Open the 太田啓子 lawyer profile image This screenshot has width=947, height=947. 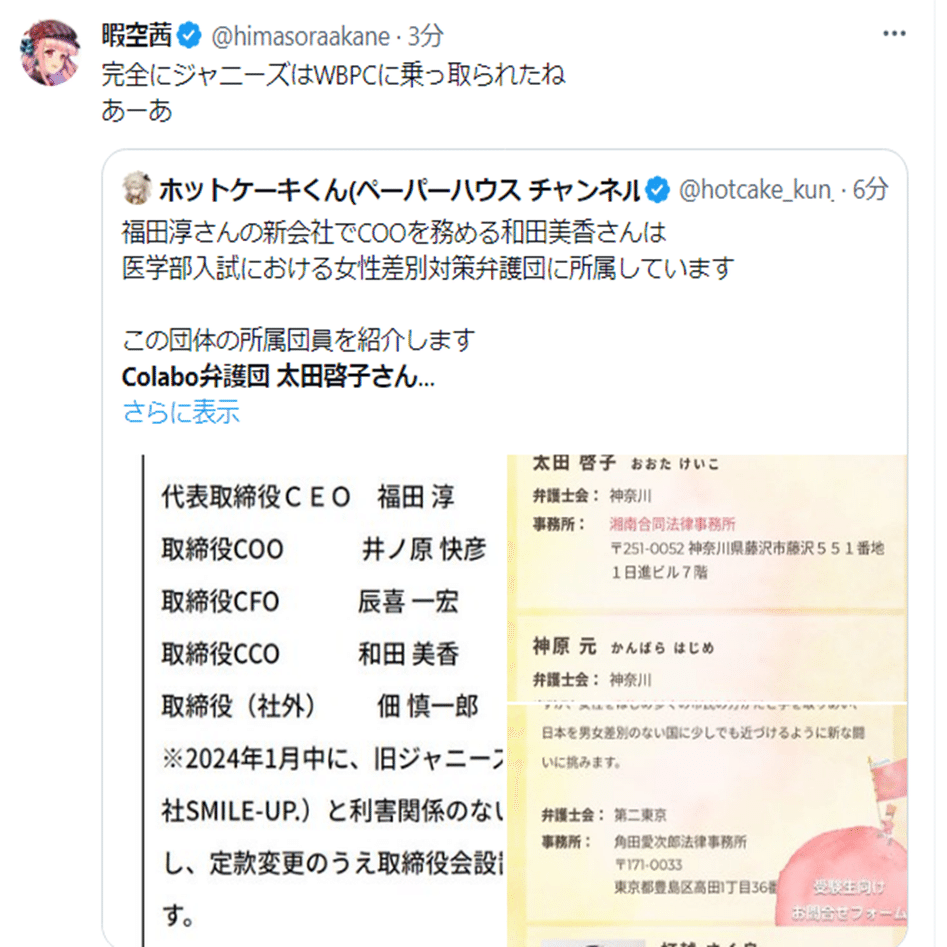[708, 579]
